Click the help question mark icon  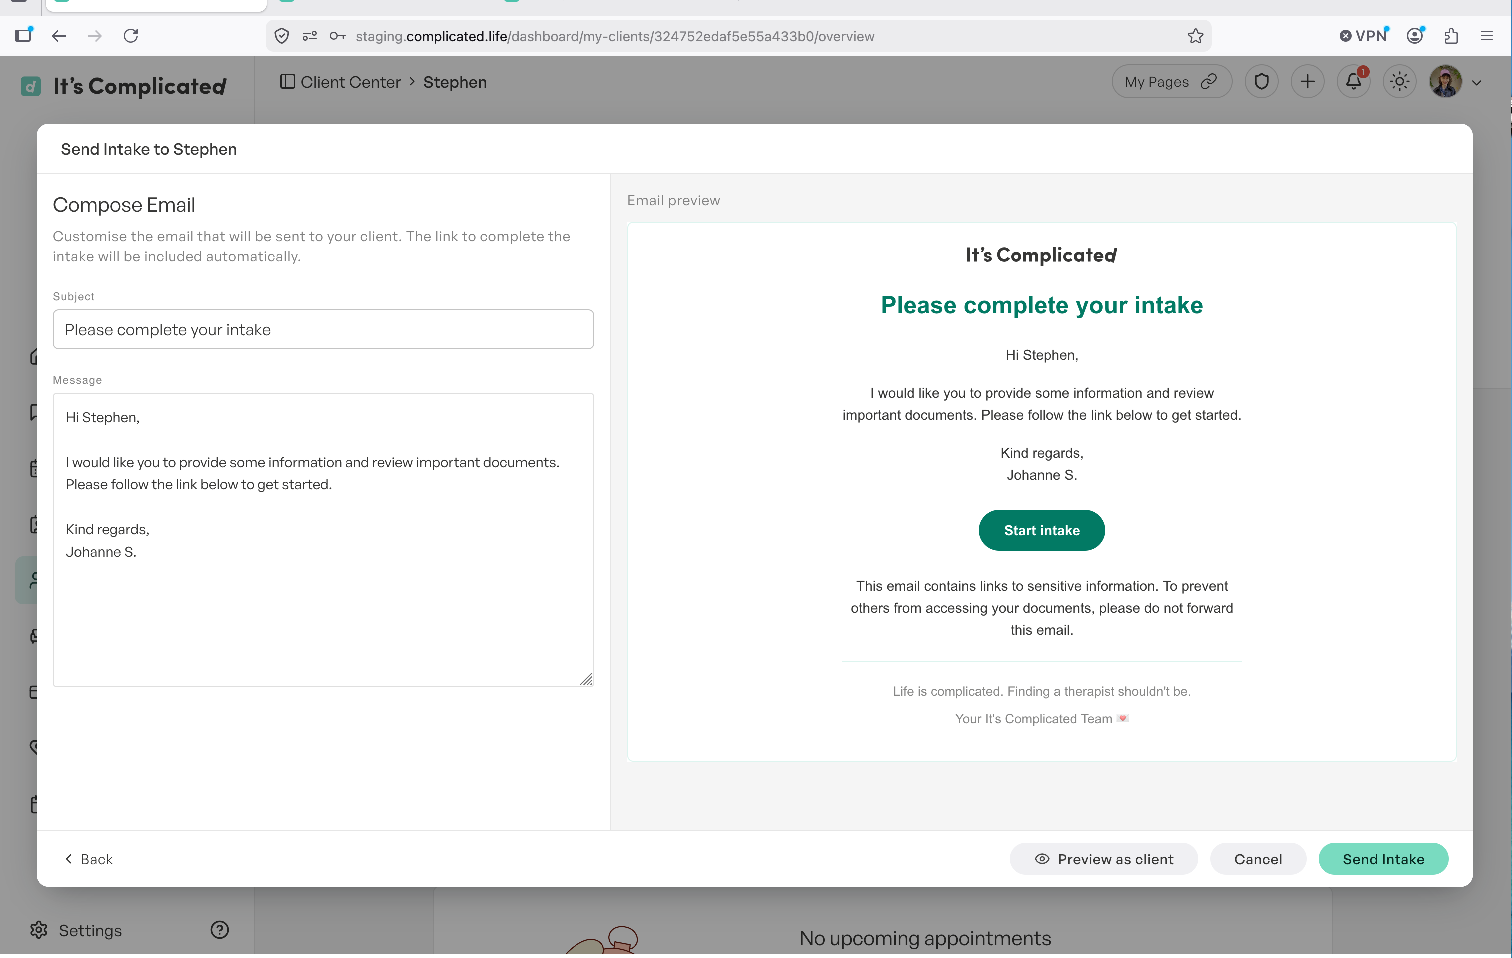[x=220, y=930]
